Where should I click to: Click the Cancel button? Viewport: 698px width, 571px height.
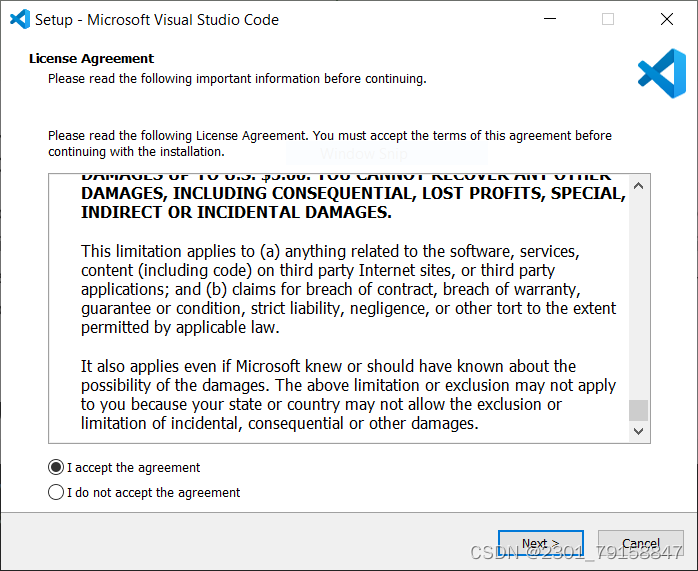coord(641,543)
